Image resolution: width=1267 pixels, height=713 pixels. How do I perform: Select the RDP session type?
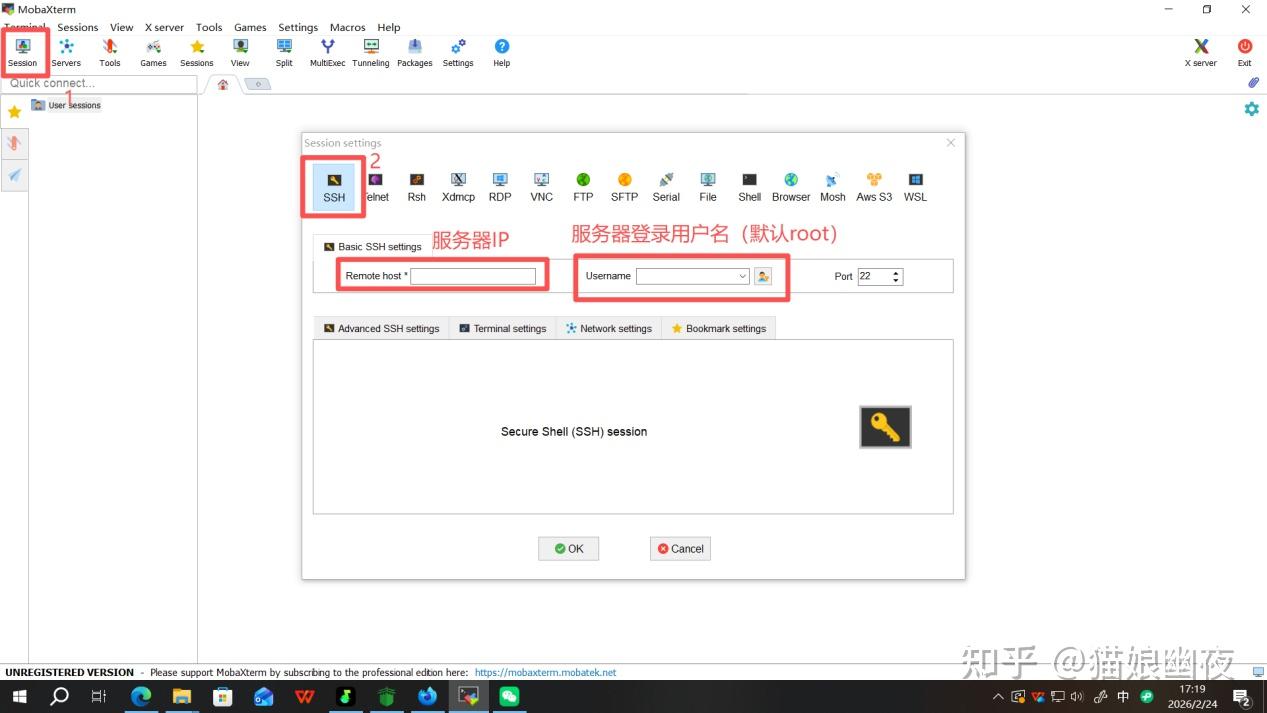[x=500, y=187]
